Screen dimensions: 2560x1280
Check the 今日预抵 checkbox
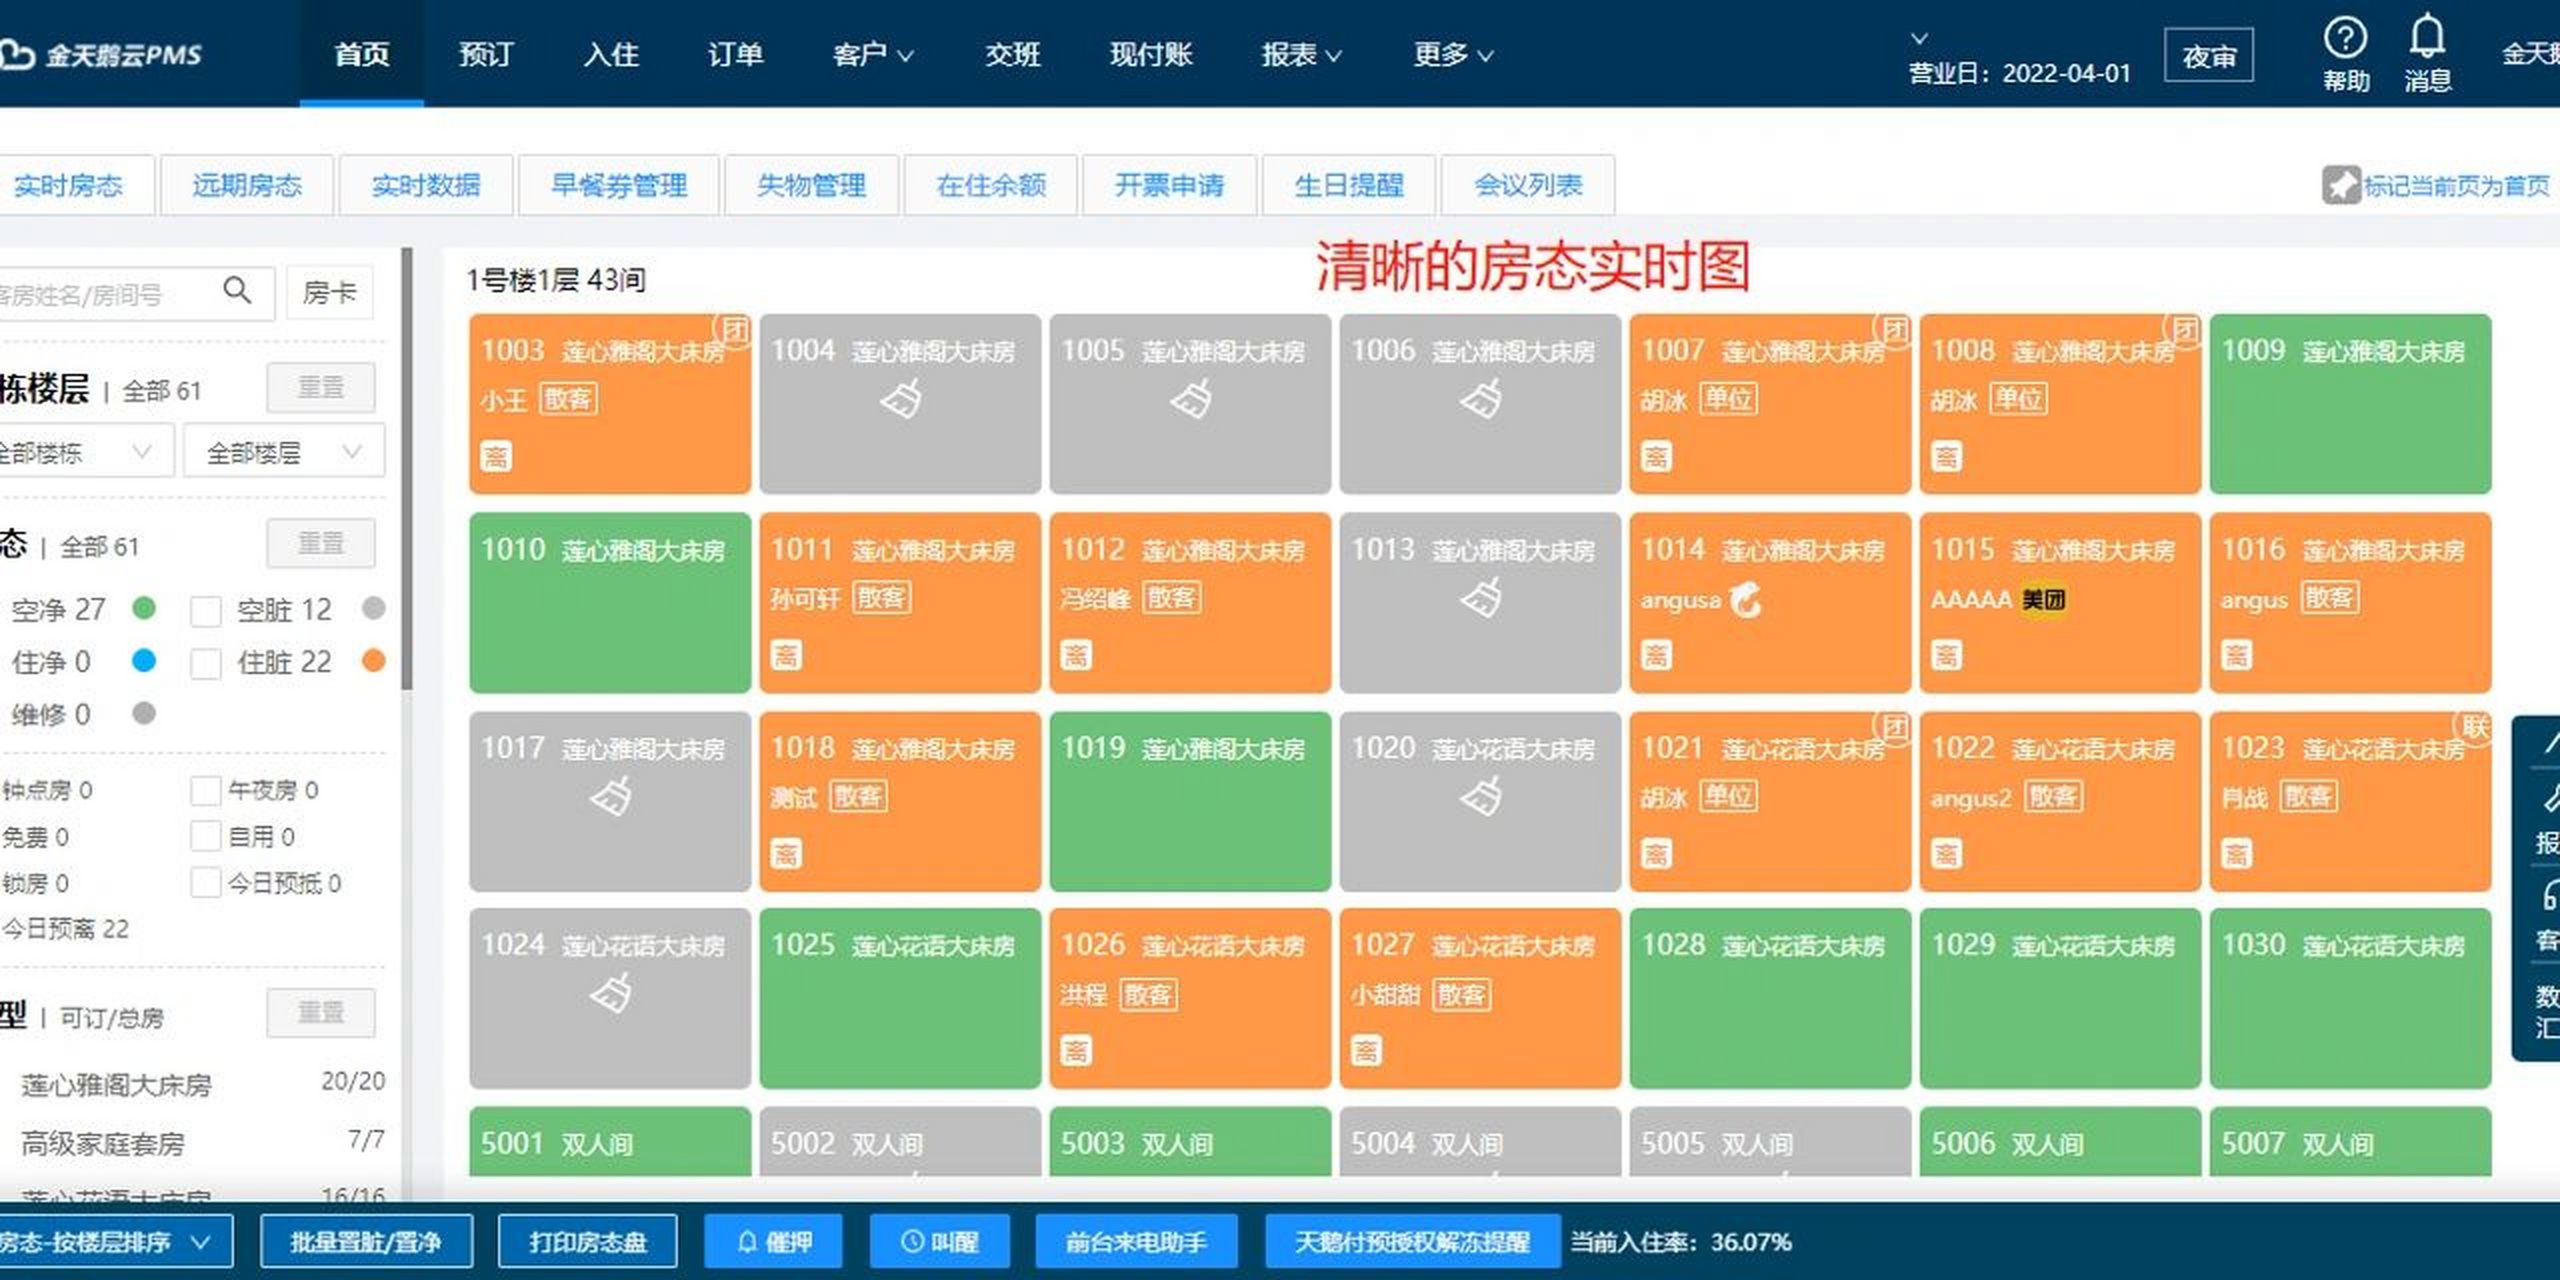click(x=208, y=884)
